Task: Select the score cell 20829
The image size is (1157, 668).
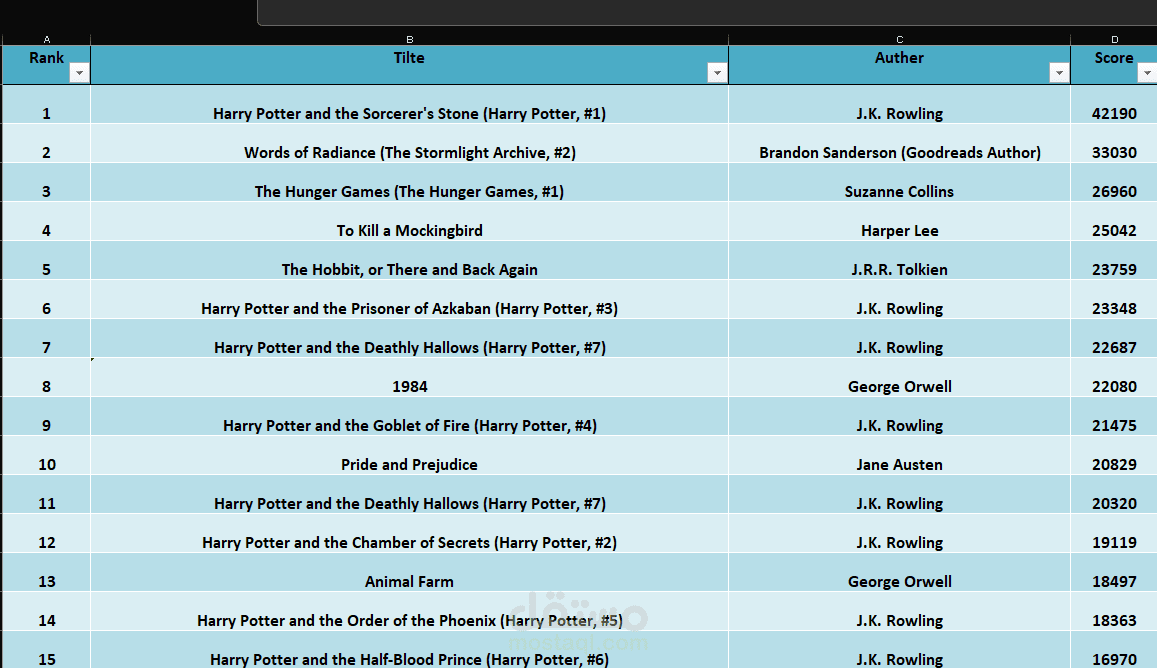Action: click(x=1114, y=456)
